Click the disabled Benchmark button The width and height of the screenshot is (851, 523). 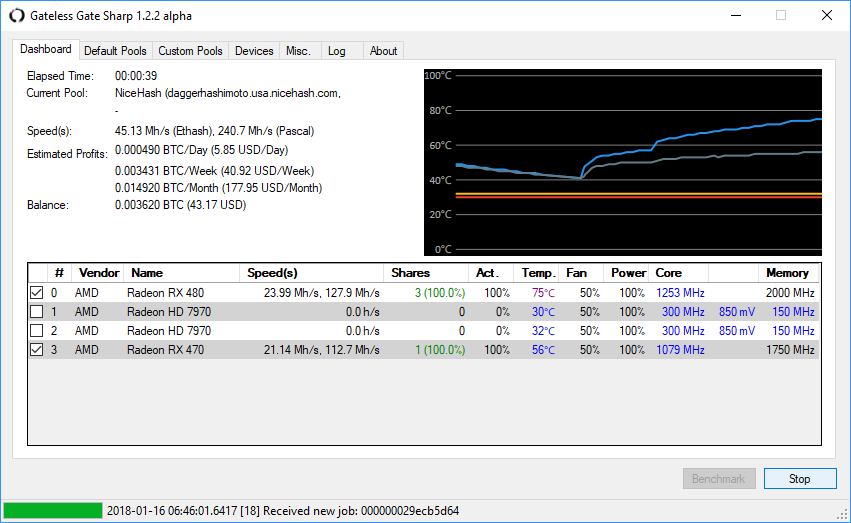tap(719, 479)
